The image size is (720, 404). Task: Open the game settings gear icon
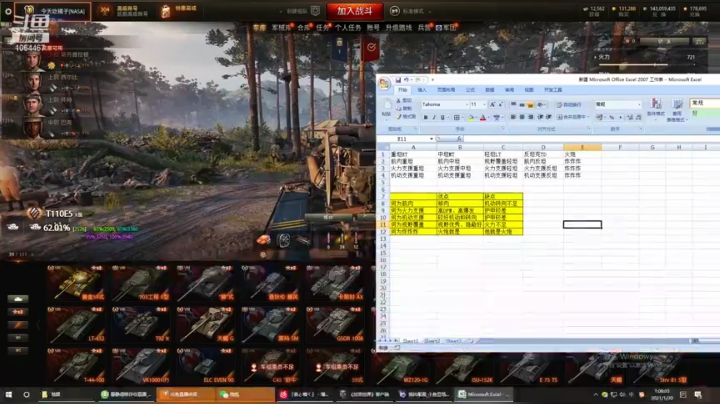pos(7,11)
